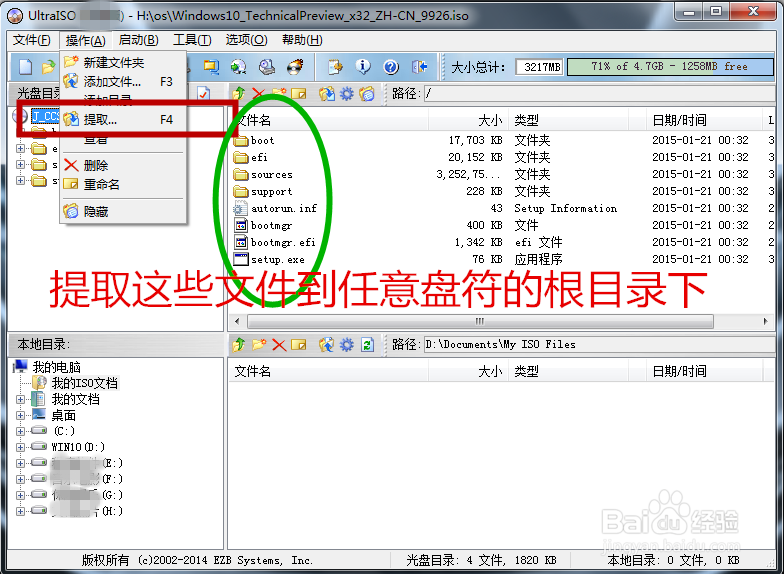Click the scrollbar right arrow in ISO list
Viewport: 784px width, 574px height.
tap(765, 321)
